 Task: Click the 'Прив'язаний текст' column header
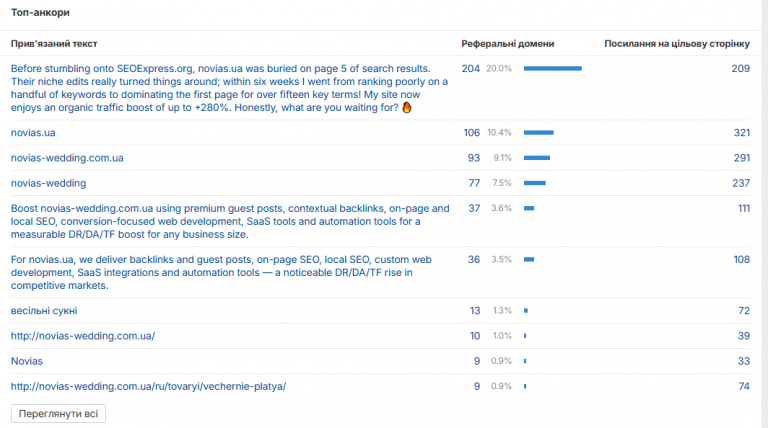[54, 44]
